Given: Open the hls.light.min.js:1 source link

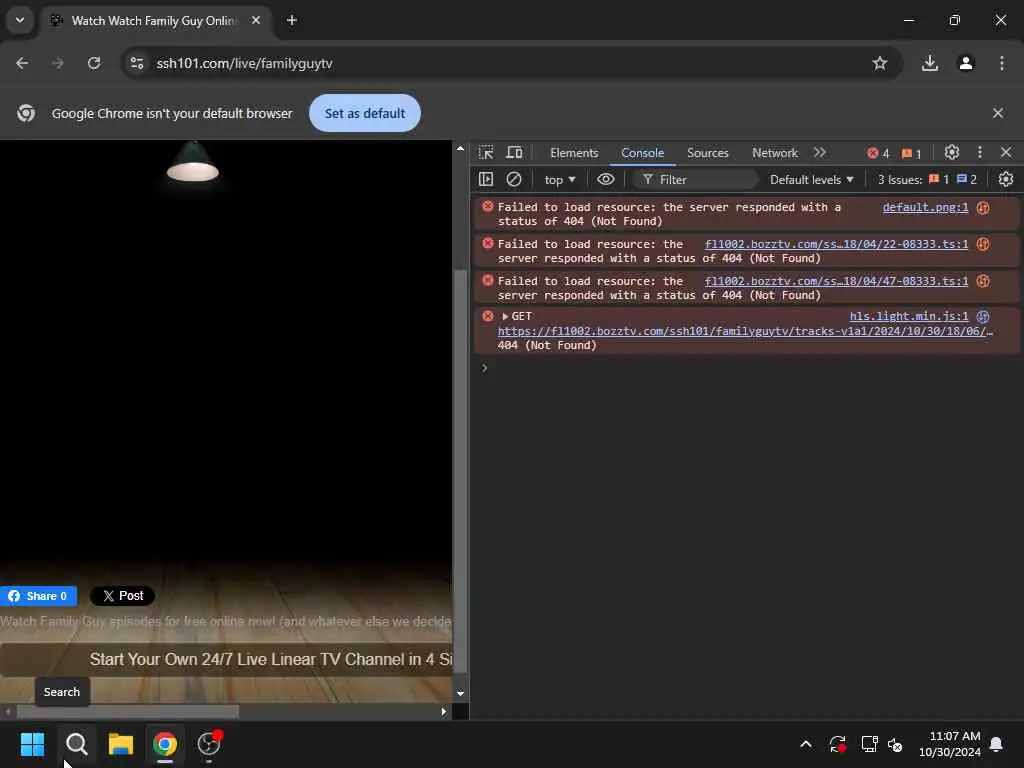Looking at the screenshot, I should (908, 317).
